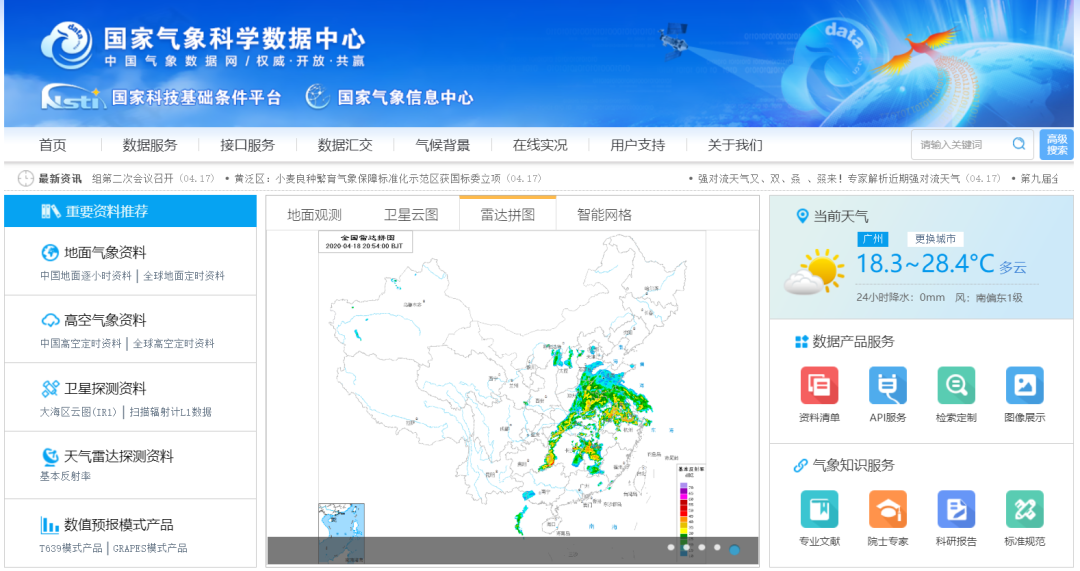1080x571 pixels.
Task: Open the 首页 menu item
Action: click(x=52, y=145)
